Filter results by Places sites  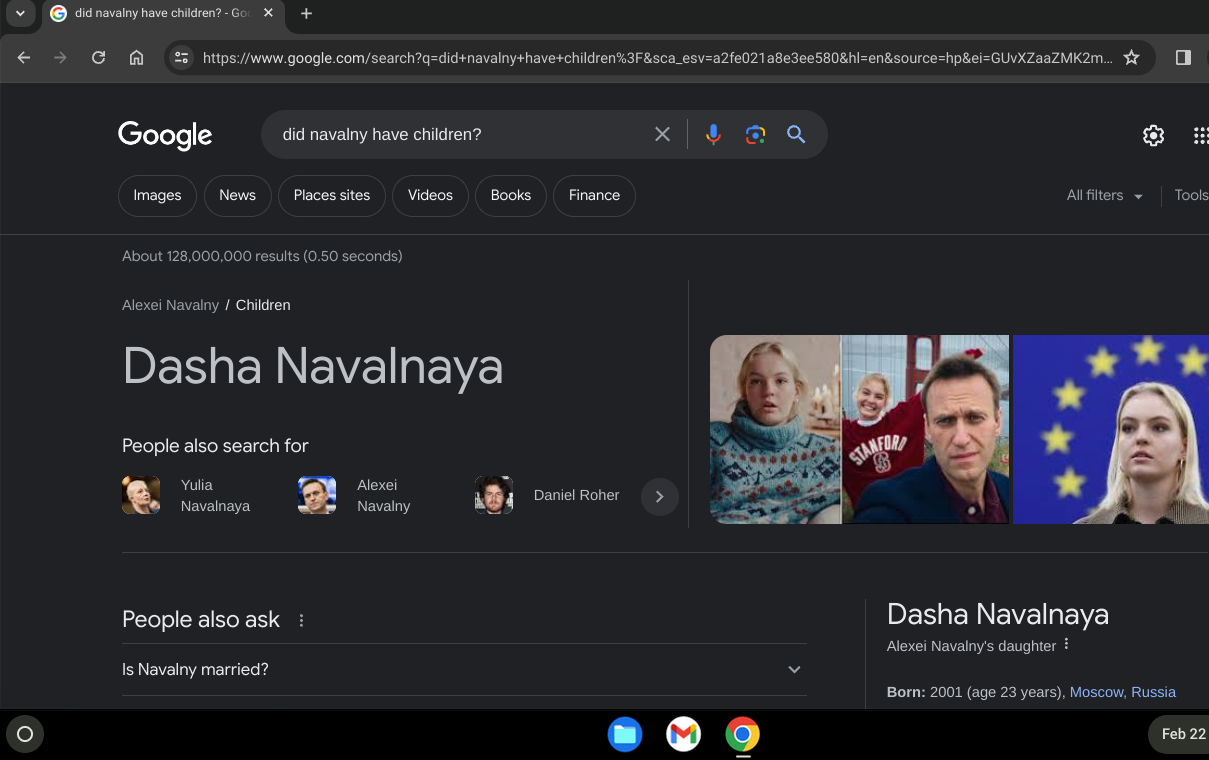click(x=332, y=195)
